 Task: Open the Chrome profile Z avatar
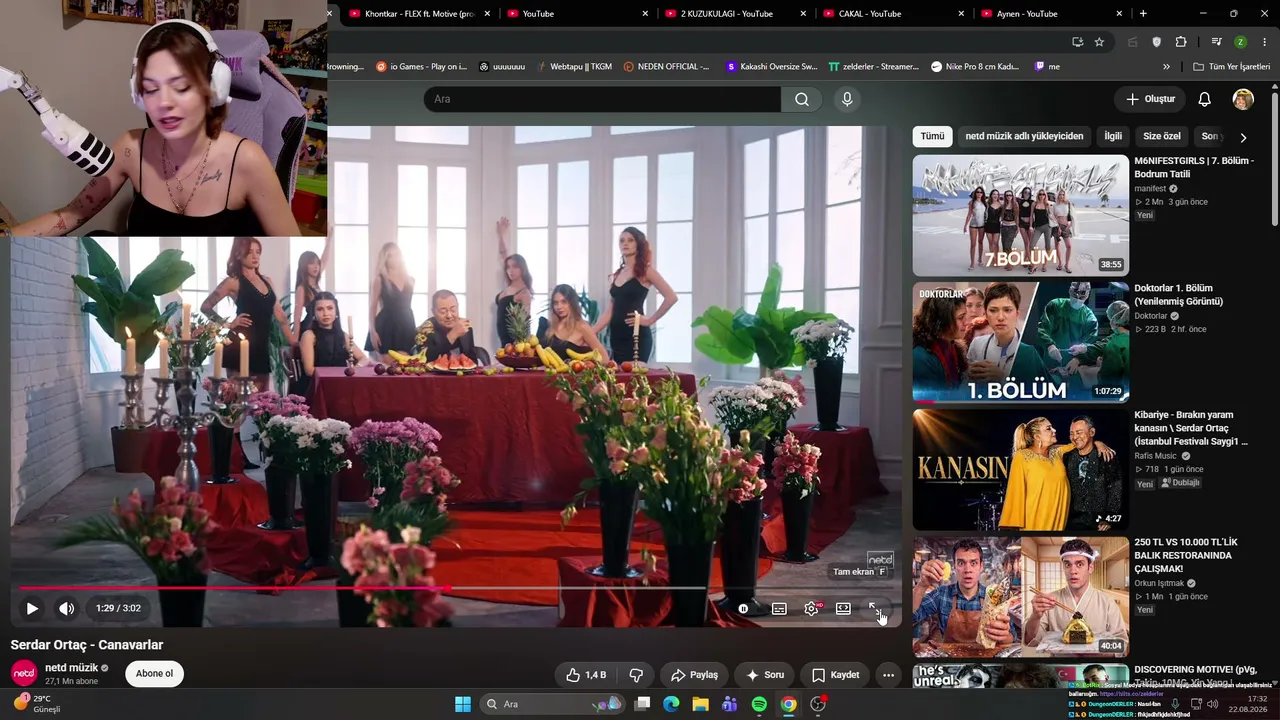coord(1240,42)
